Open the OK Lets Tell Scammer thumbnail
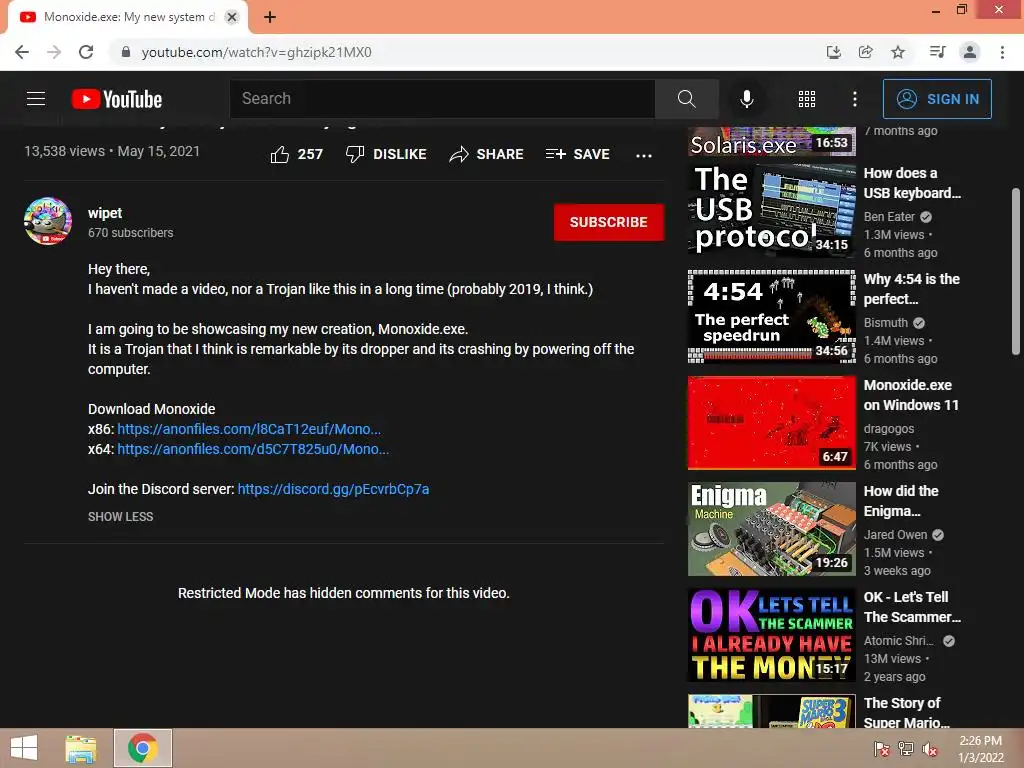 (x=771, y=635)
